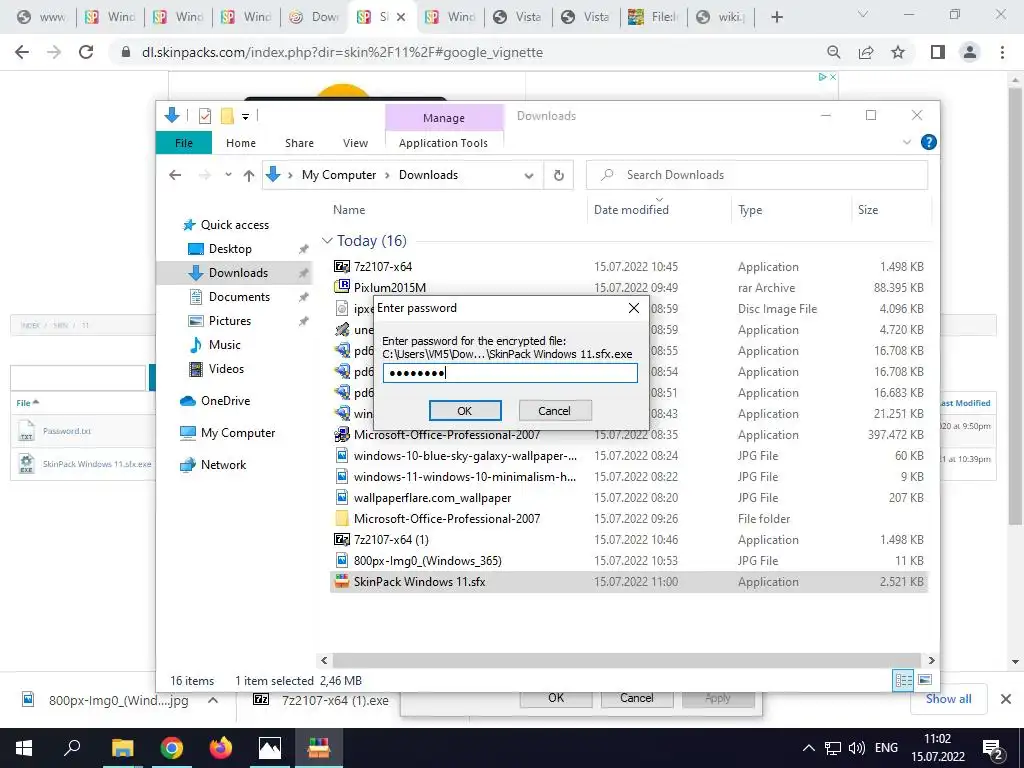Open Firefox from taskbar
The width and height of the screenshot is (1024, 768).
point(221,748)
